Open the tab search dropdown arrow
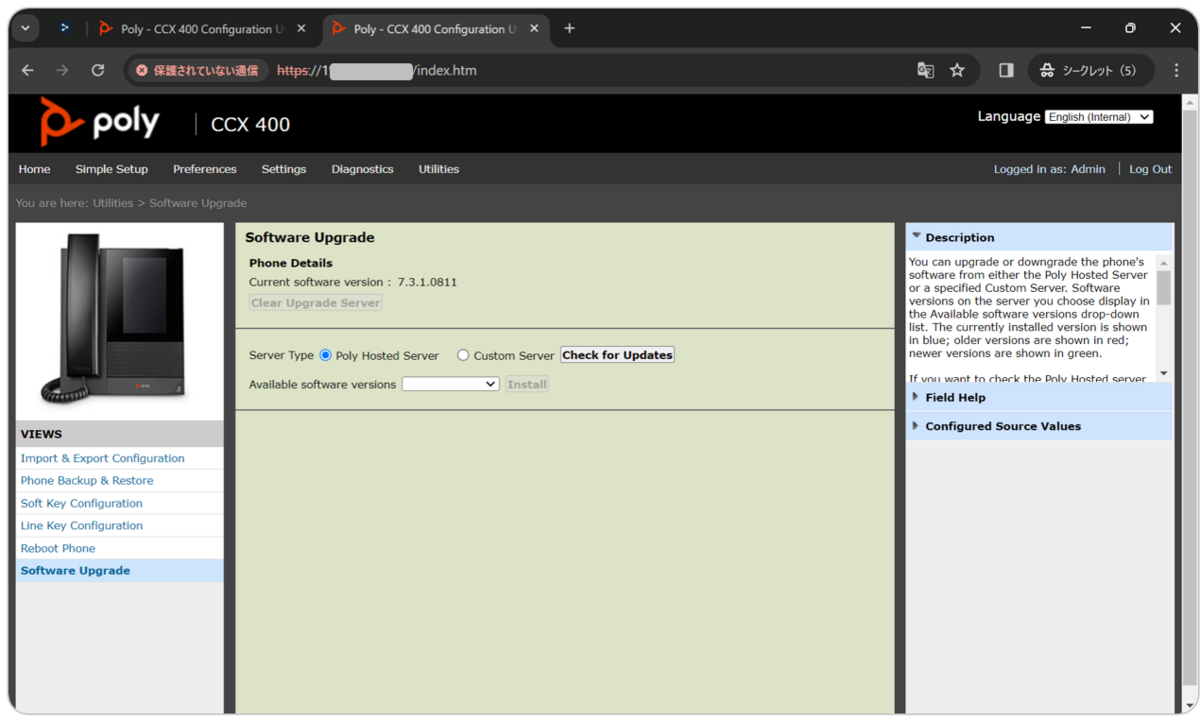 tap(25, 28)
